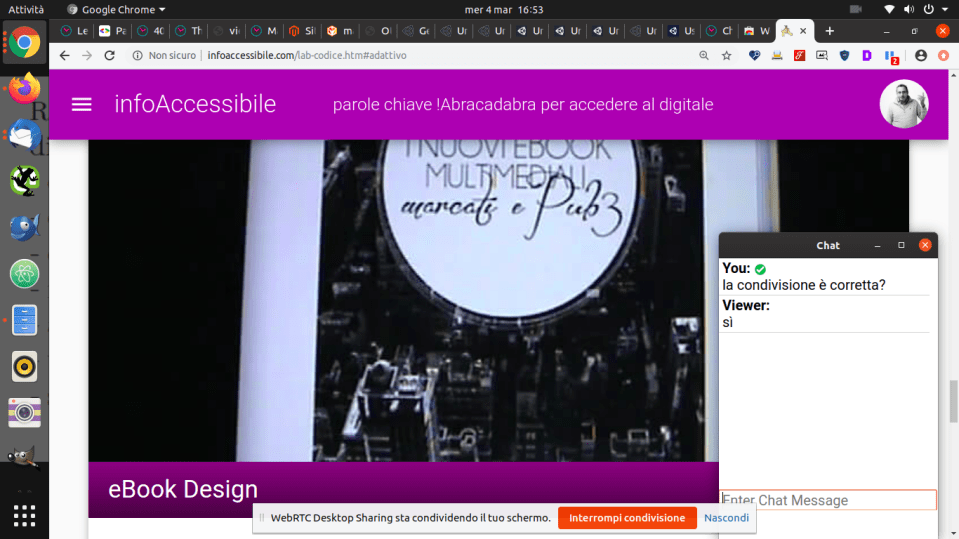The width and height of the screenshot is (959, 539).
Task: Open a new browser tab
Action: pos(829,31)
